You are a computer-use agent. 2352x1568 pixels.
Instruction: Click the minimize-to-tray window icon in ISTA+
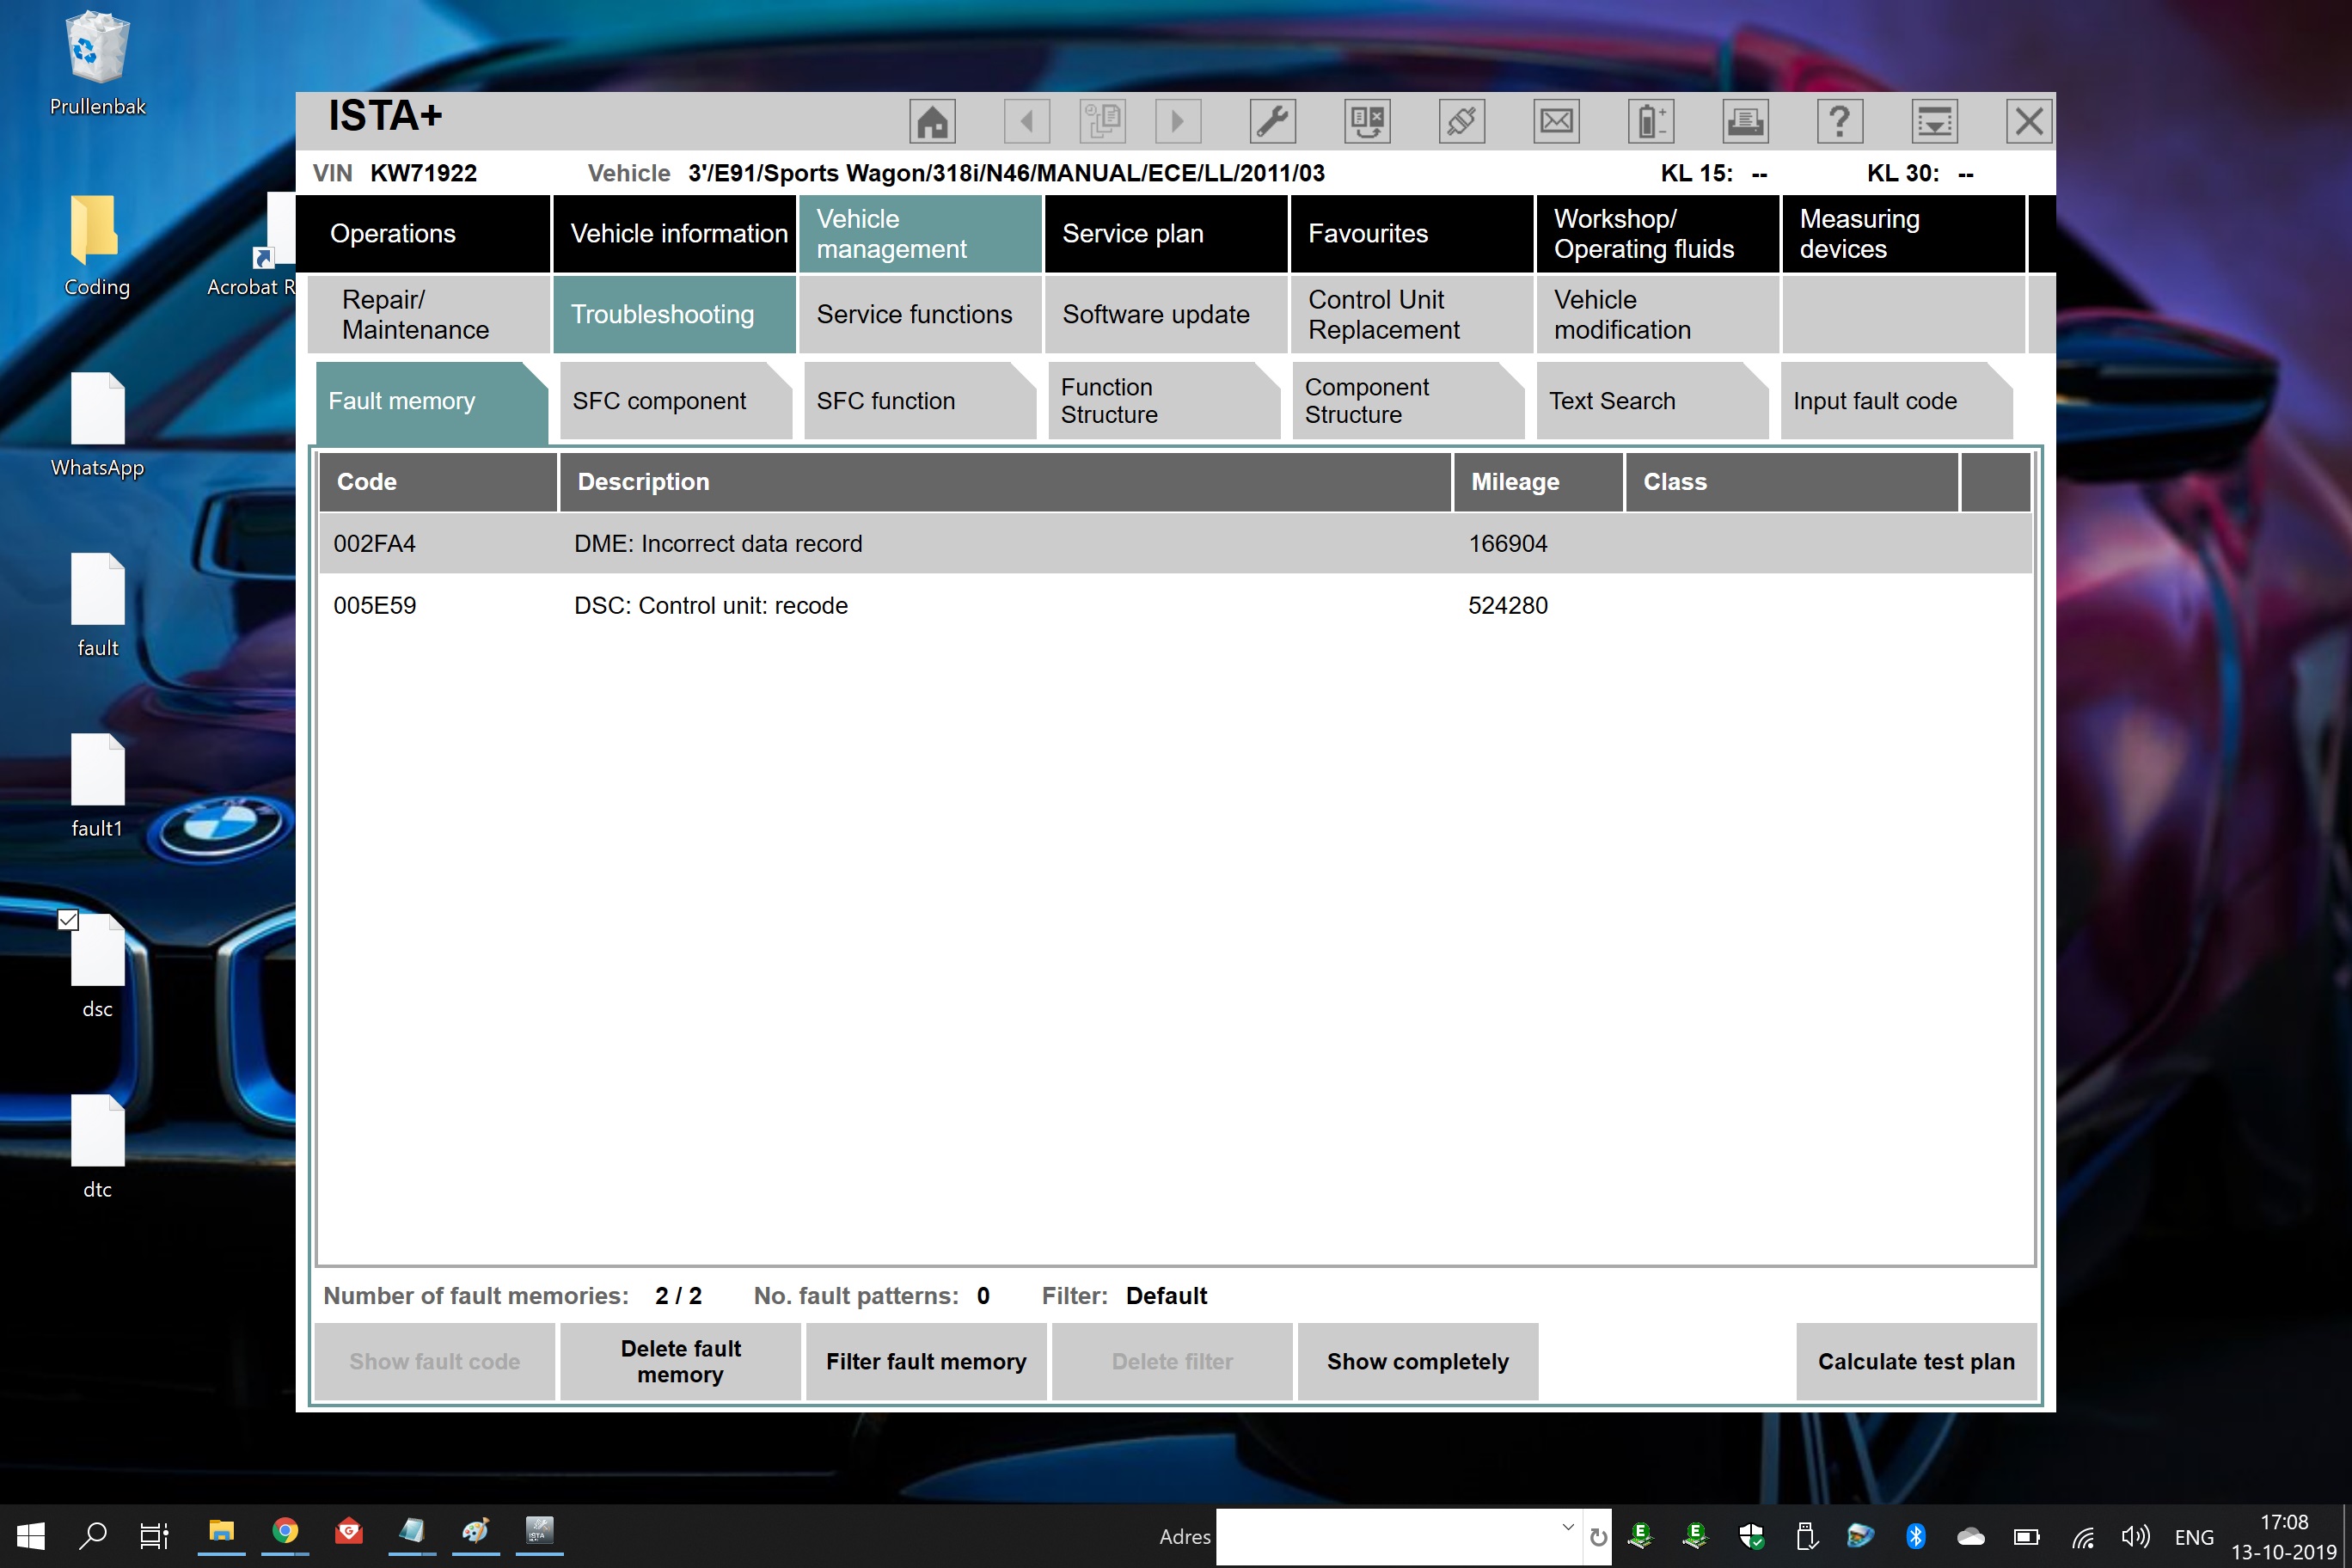click(x=1934, y=122)
